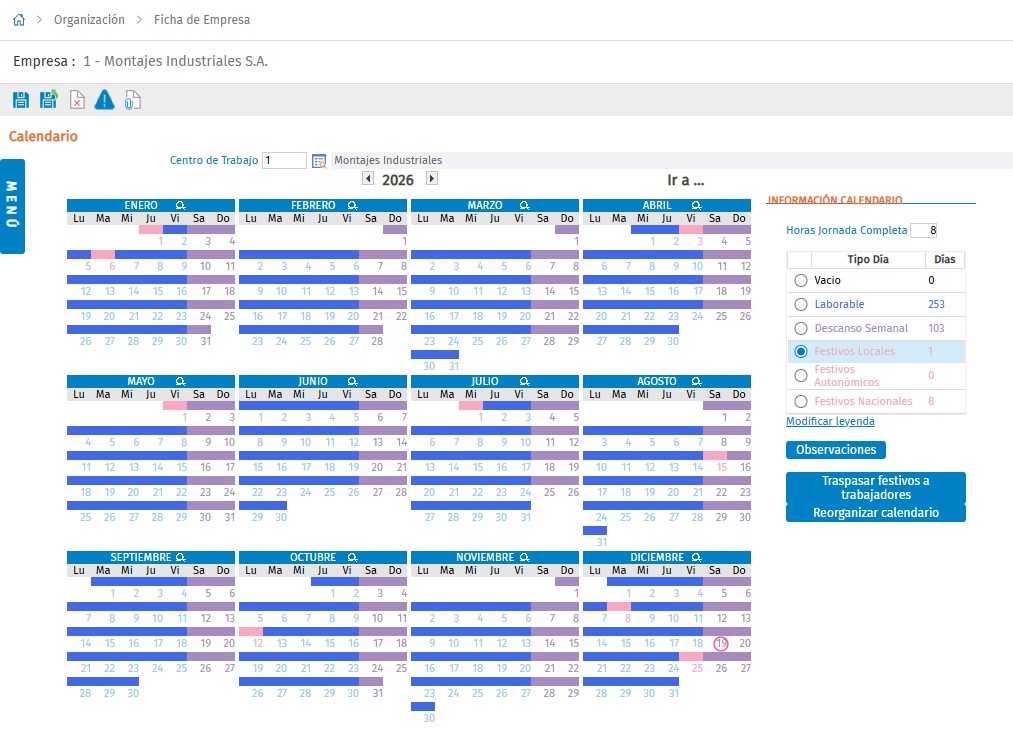Click Reorganizar calendario button
1013x729 pixels.
coord(875,512)
